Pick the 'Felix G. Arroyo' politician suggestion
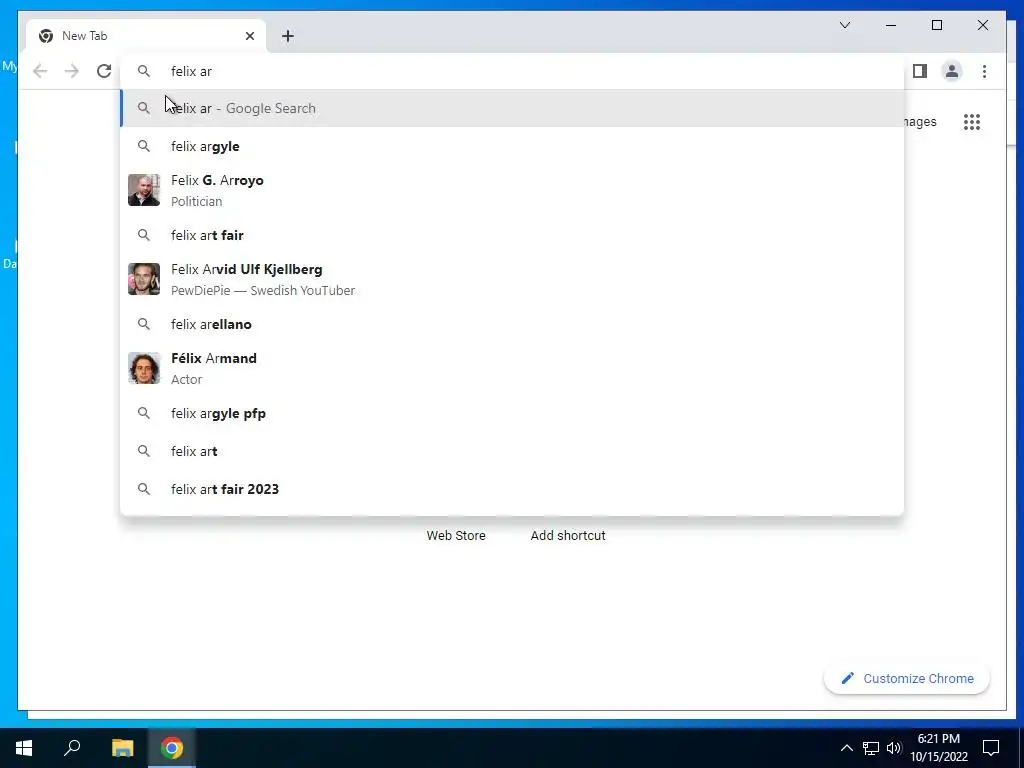Image resolution: width=1024 pixels, height=768 pixels. pos(513,191)
